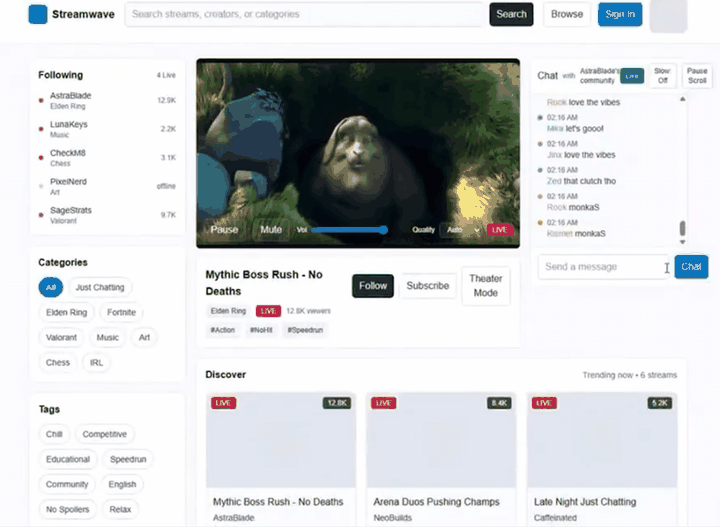720x527 pixels.
Task: Click the Subscribe button
Action: point(428,286)
